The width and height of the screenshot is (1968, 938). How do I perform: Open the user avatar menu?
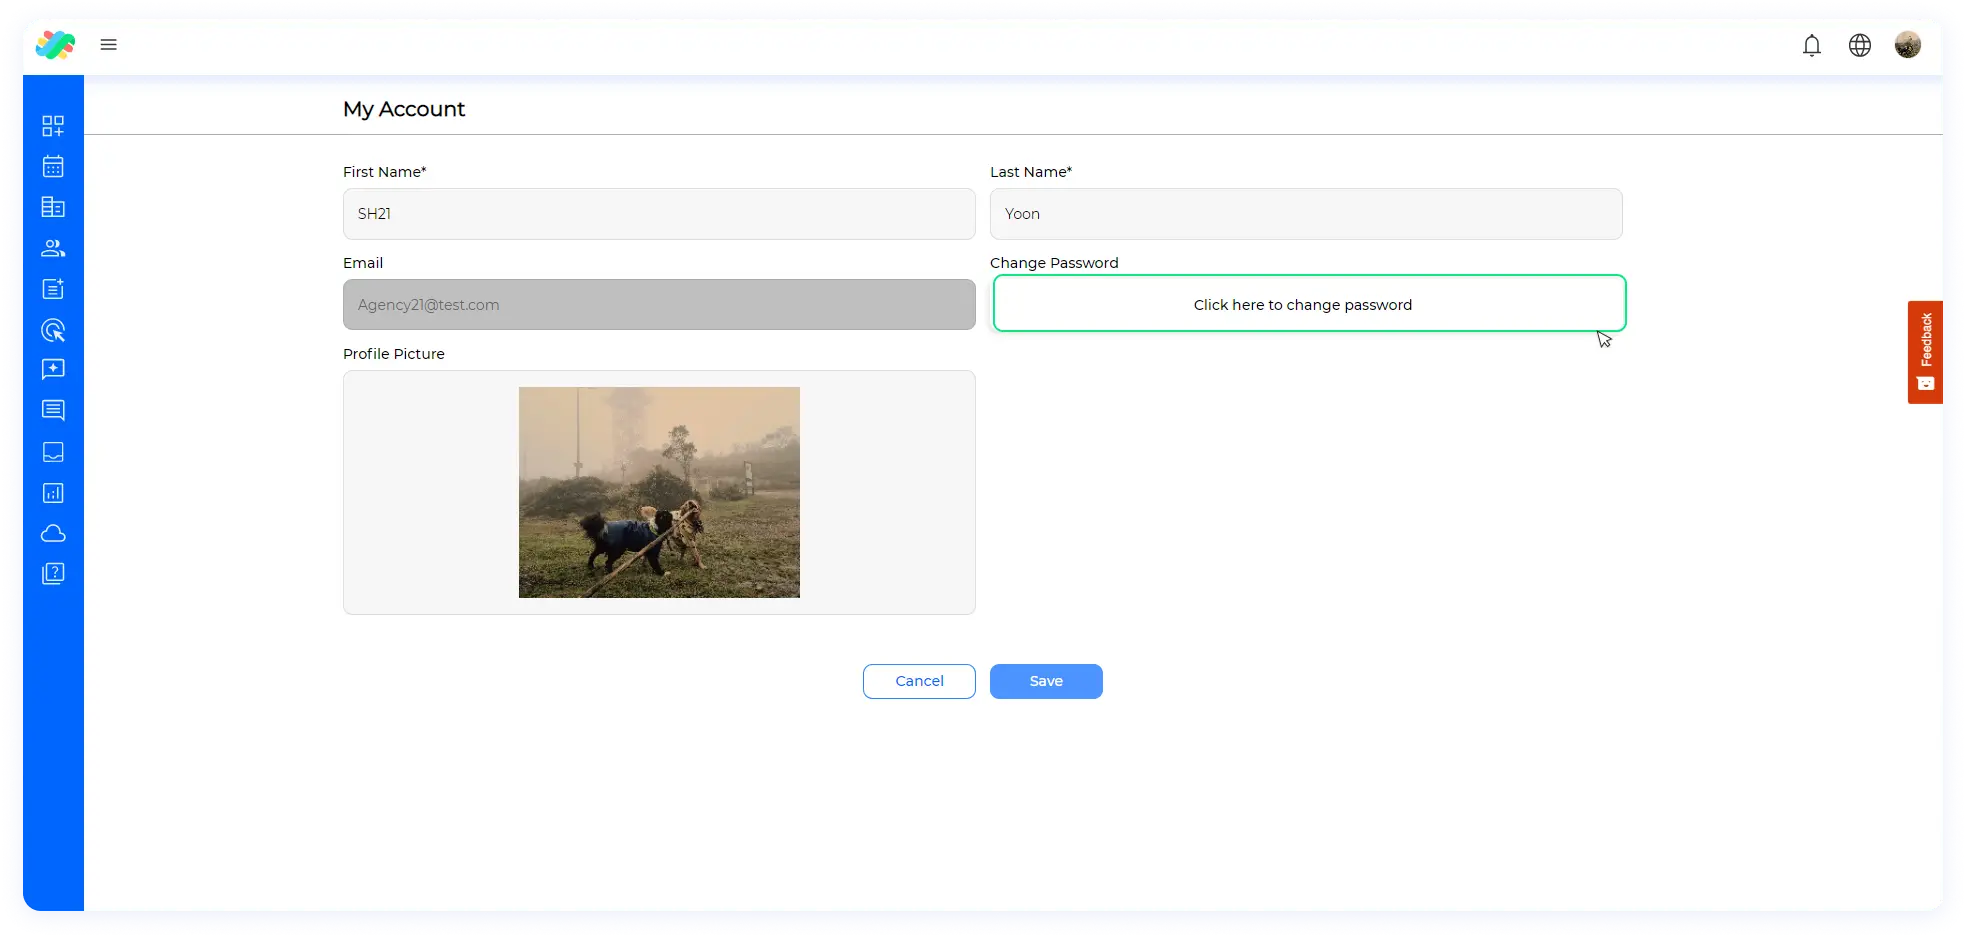pyautogui.click(x=1907, y=45)
